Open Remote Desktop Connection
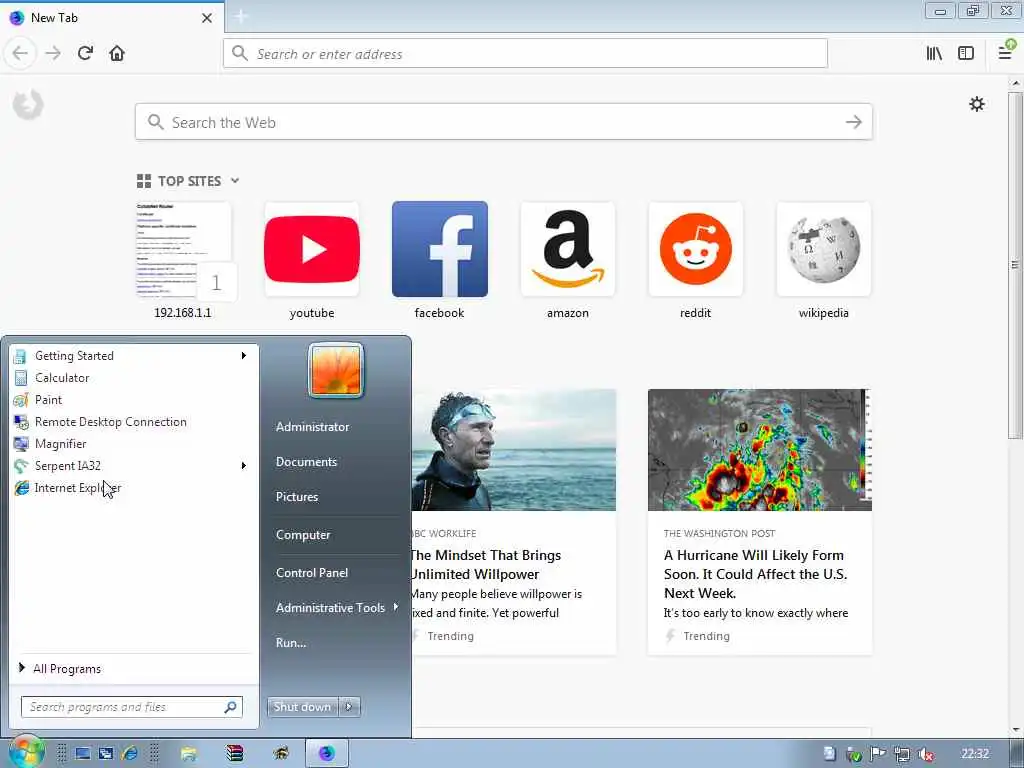 (x=133, y=422)
